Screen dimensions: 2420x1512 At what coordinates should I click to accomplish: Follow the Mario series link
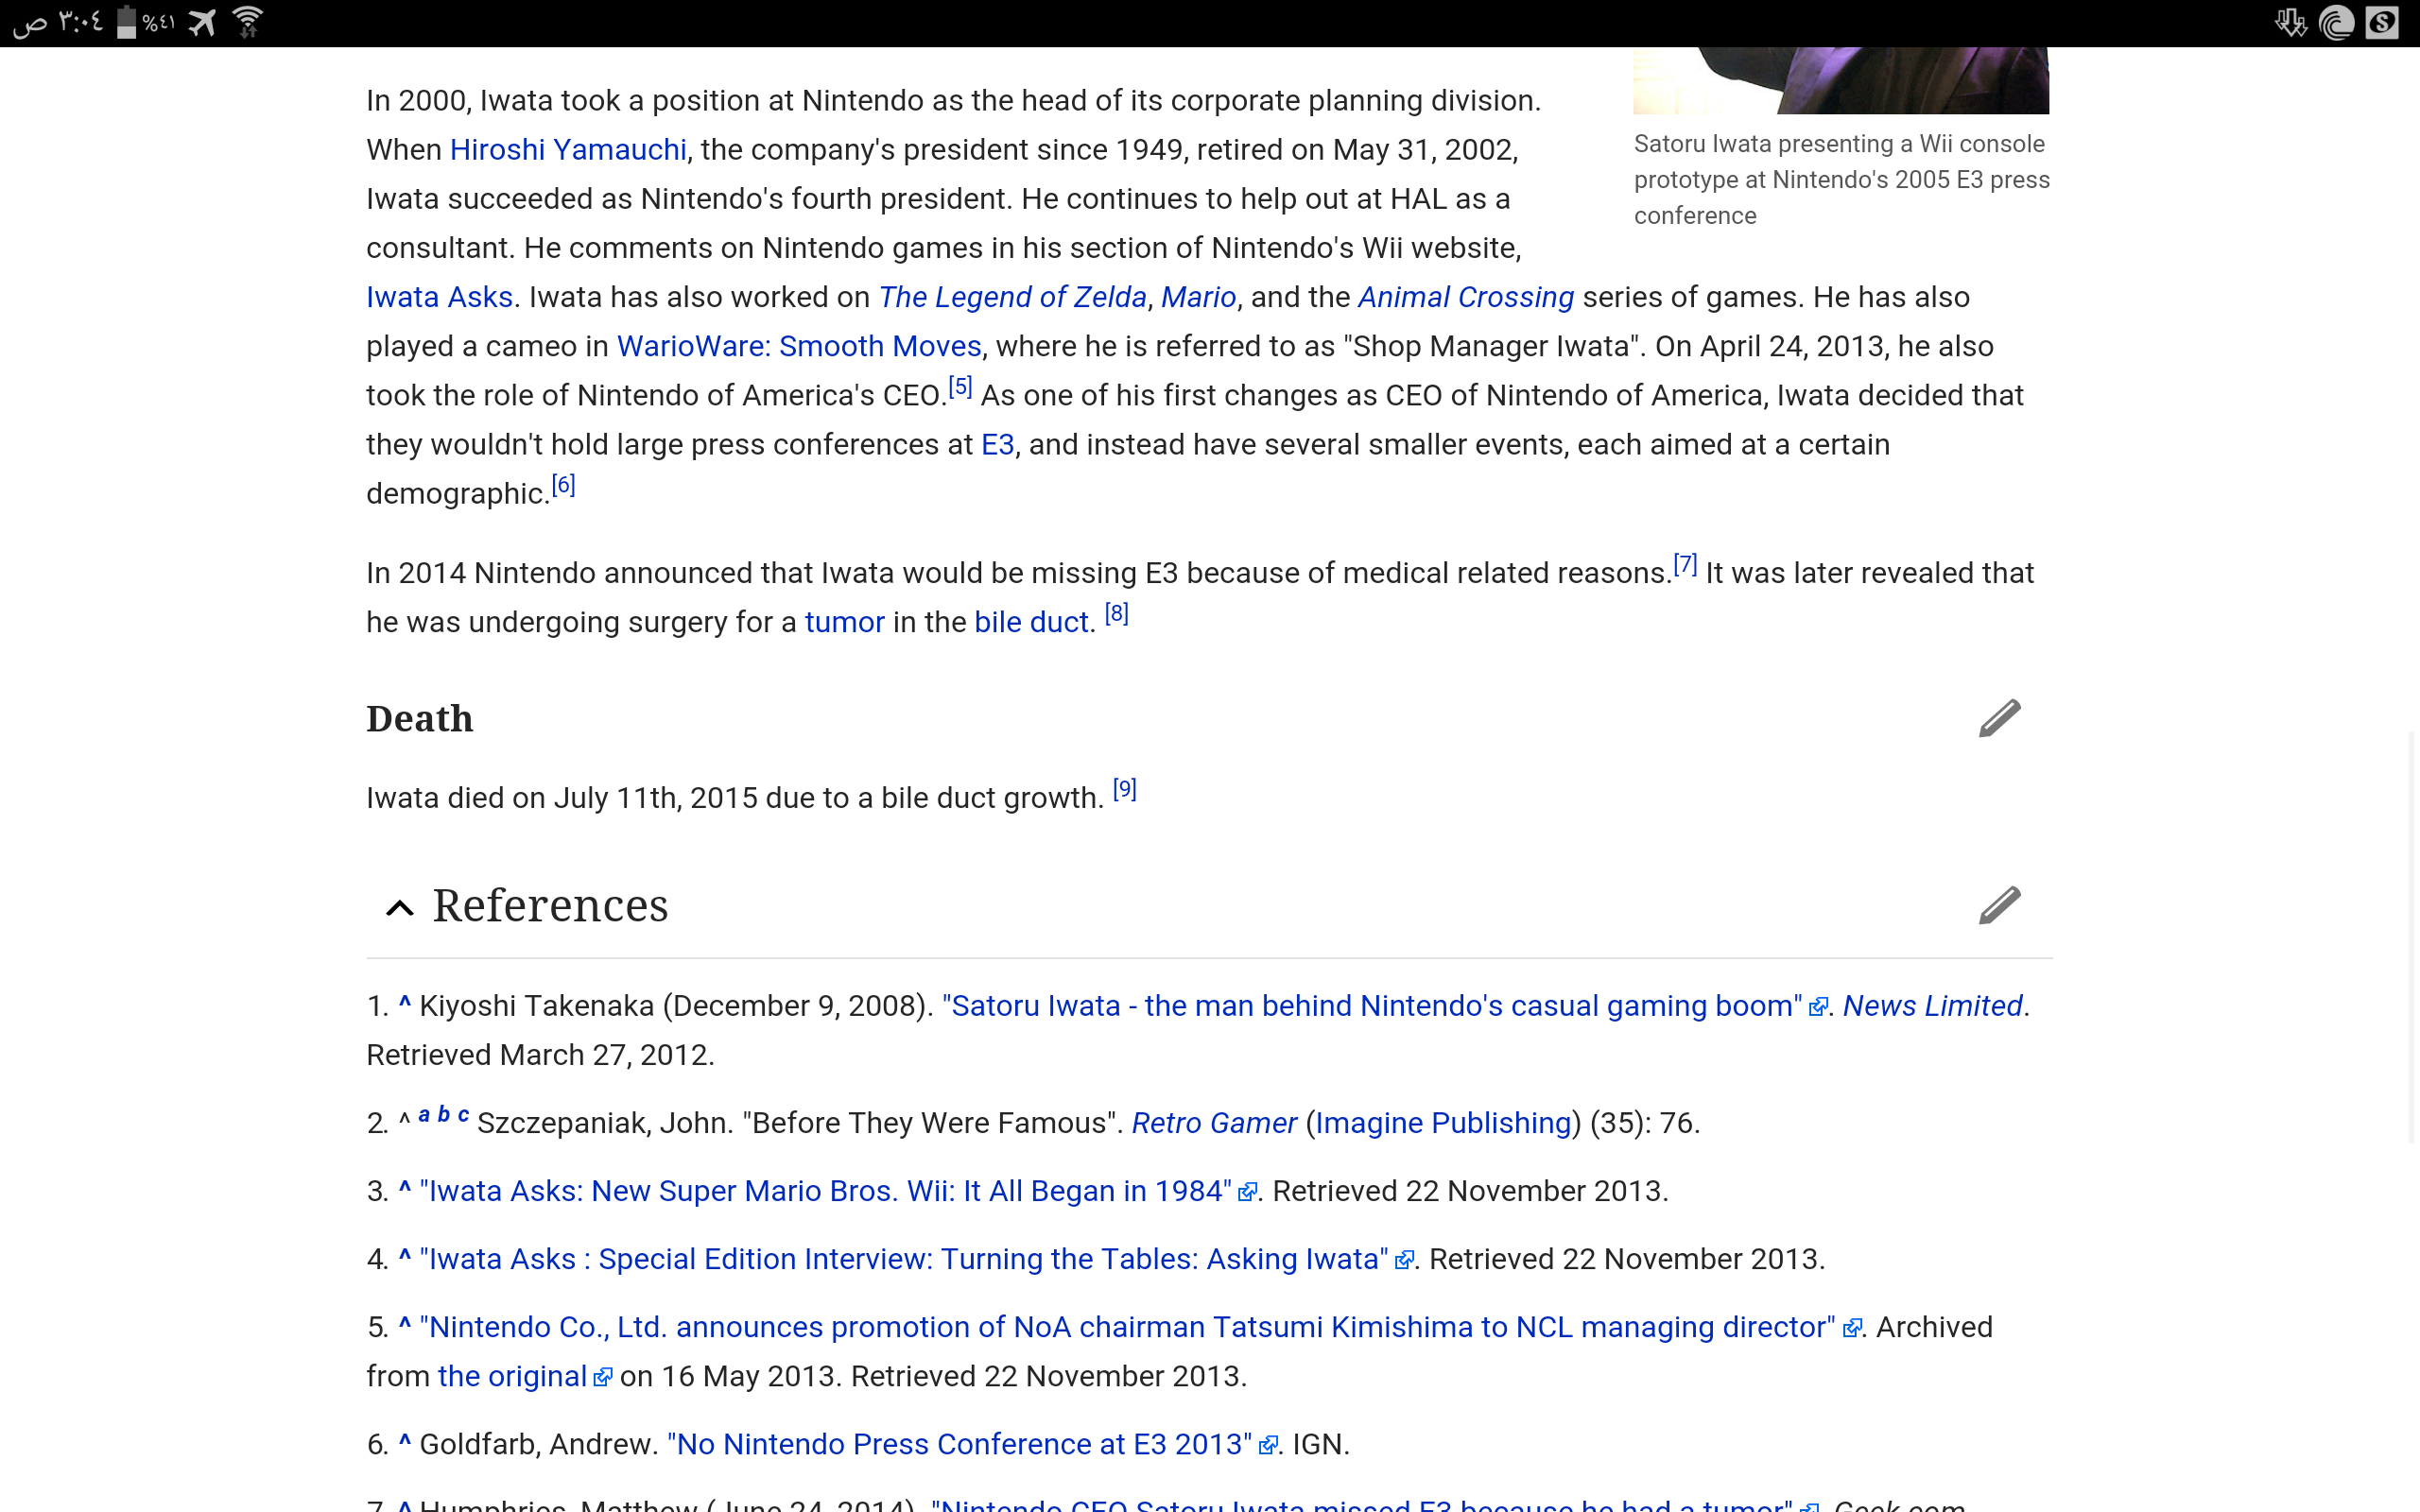click(1198, 297)
